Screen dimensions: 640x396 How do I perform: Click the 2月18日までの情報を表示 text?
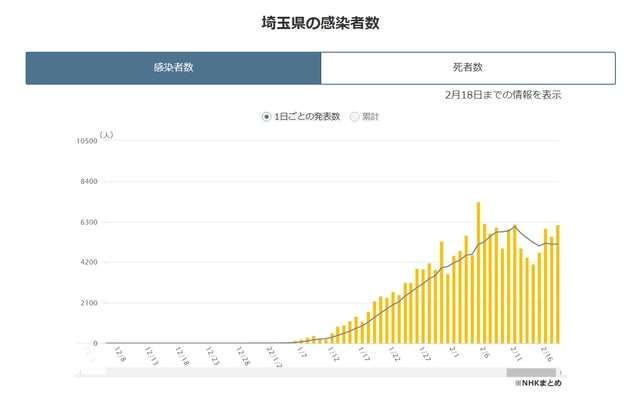tap(503, 95)
